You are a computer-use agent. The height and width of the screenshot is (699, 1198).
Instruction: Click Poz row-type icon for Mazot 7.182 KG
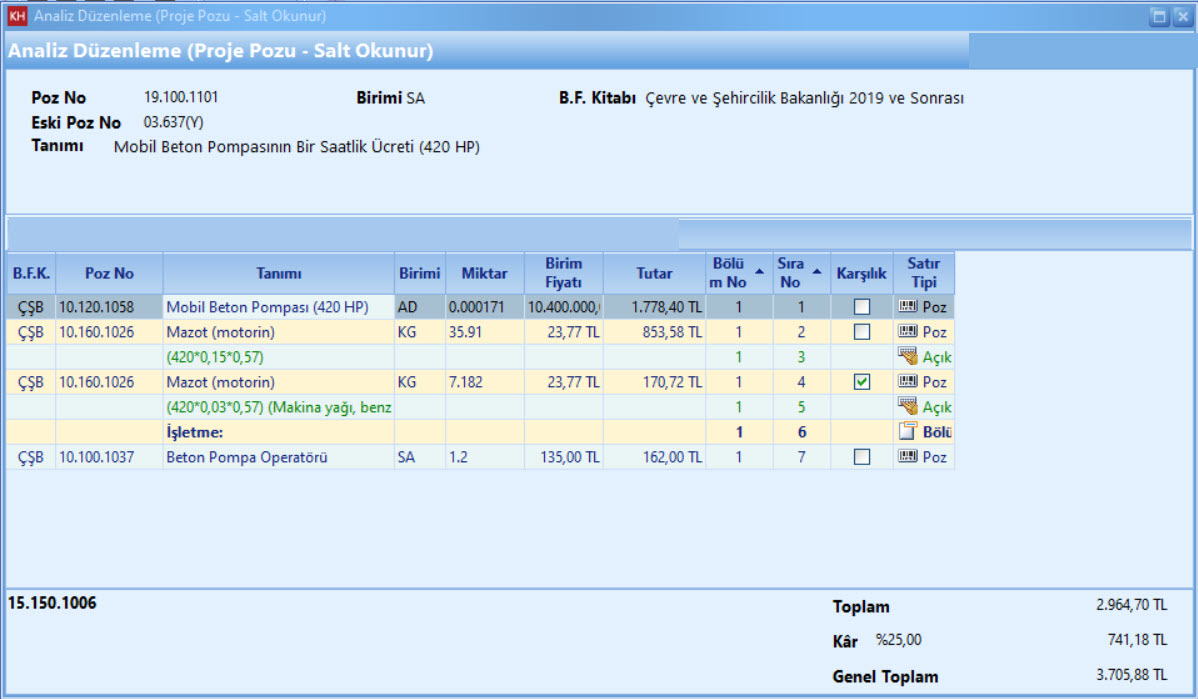908,382
